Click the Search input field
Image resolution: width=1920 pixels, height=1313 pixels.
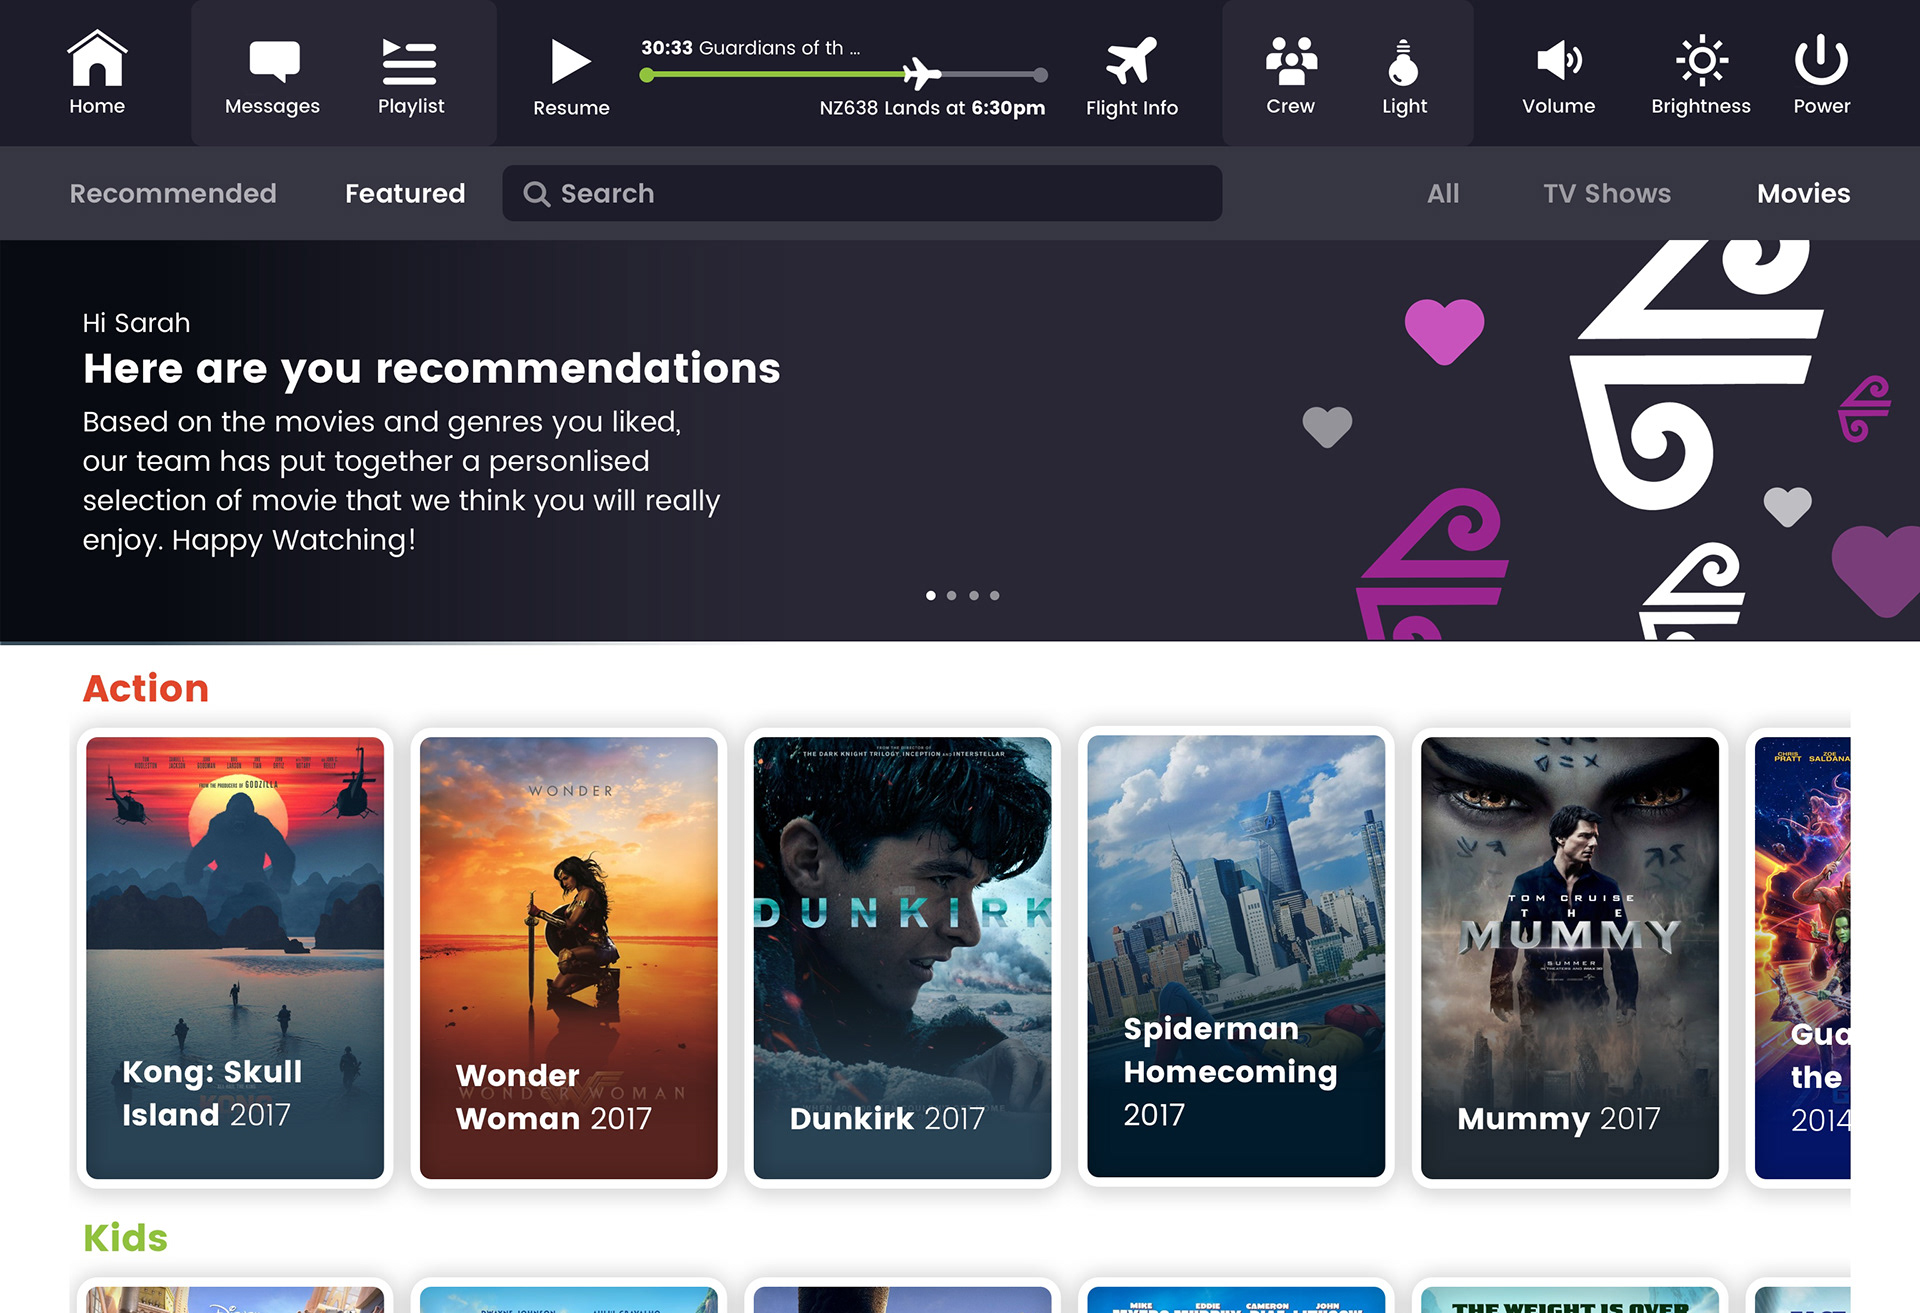pos(862,193)
